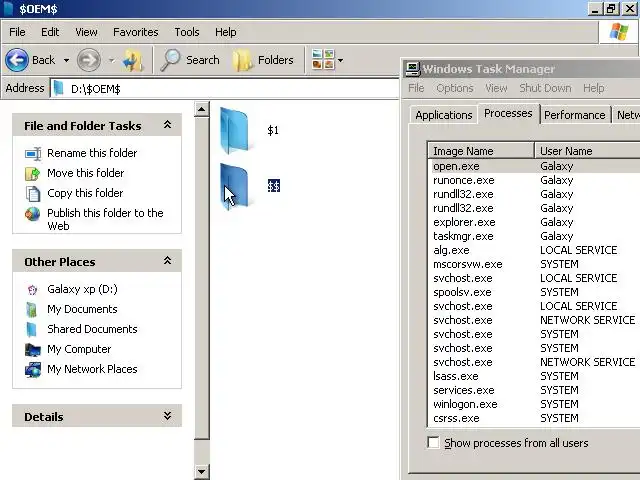Open the Shared Documents link

(x=92, y=329)
